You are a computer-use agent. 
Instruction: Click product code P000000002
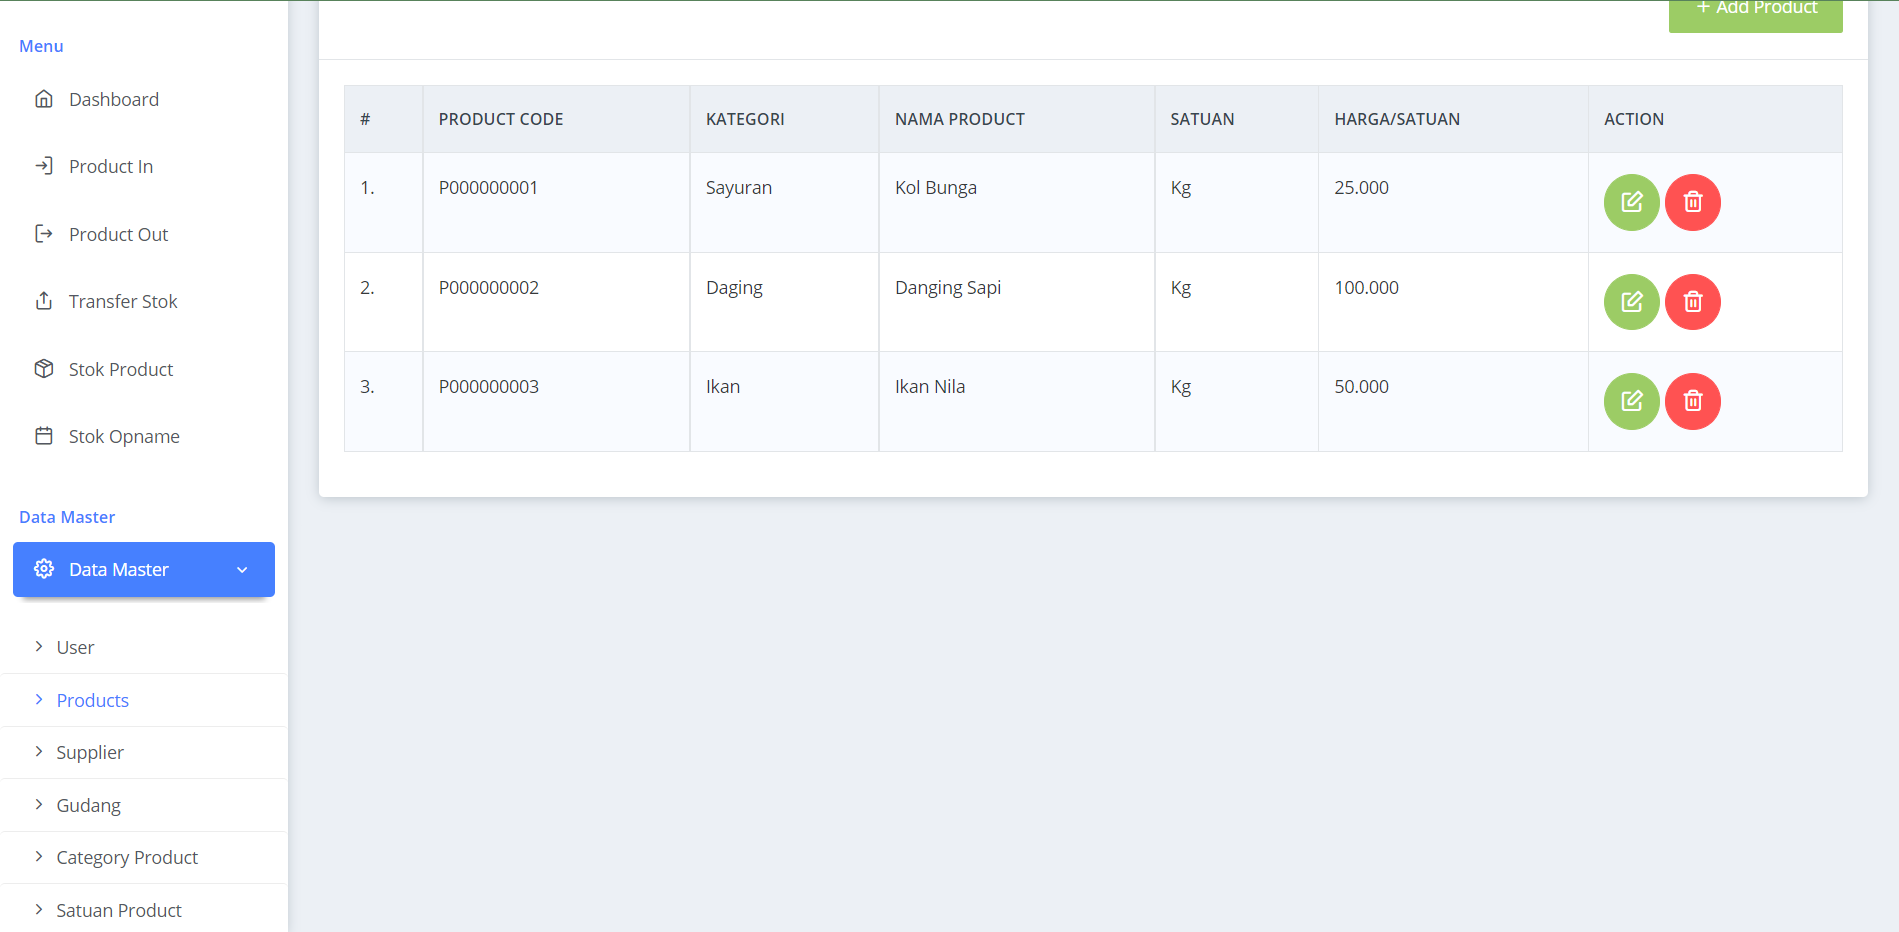coord(488,287)
